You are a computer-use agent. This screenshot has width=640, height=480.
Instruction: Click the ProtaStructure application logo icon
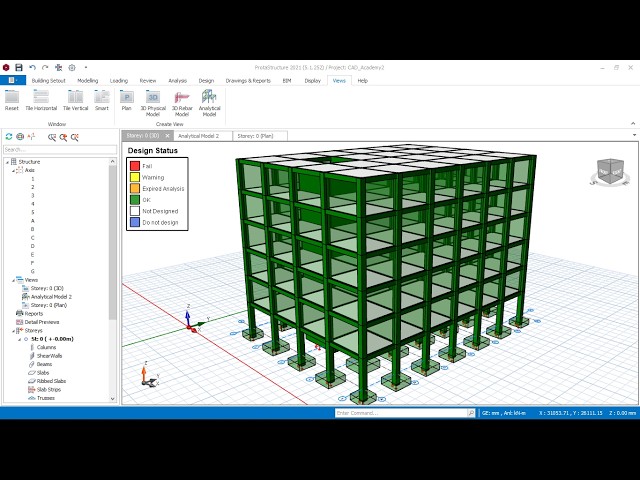(x=6, y=67)
